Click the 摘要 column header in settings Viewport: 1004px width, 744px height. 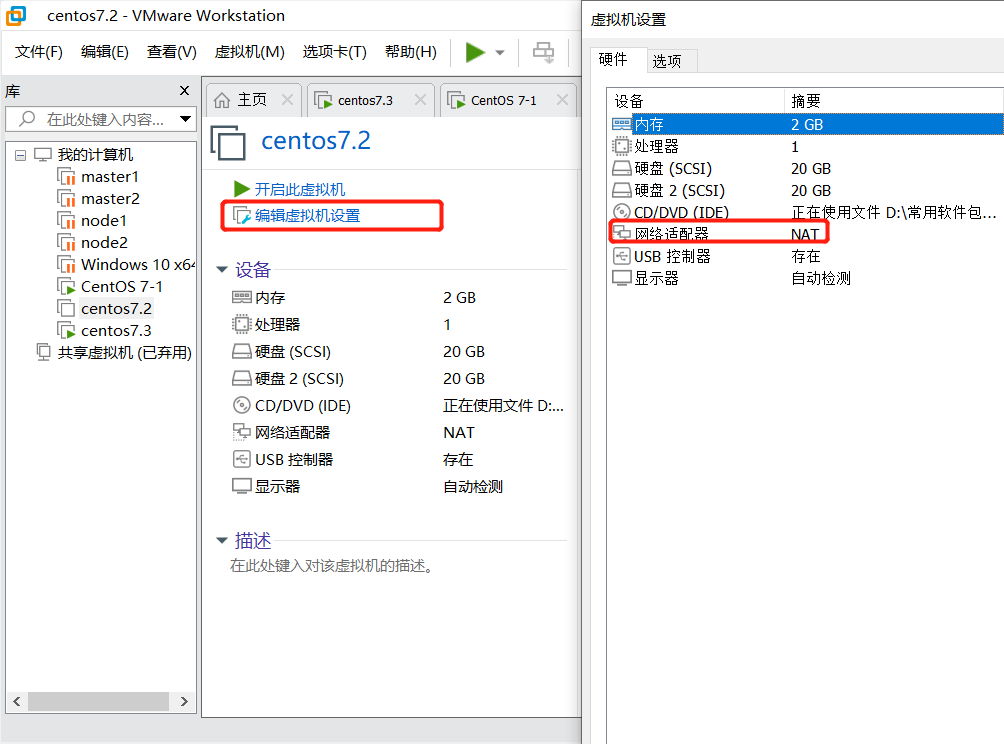893,101
